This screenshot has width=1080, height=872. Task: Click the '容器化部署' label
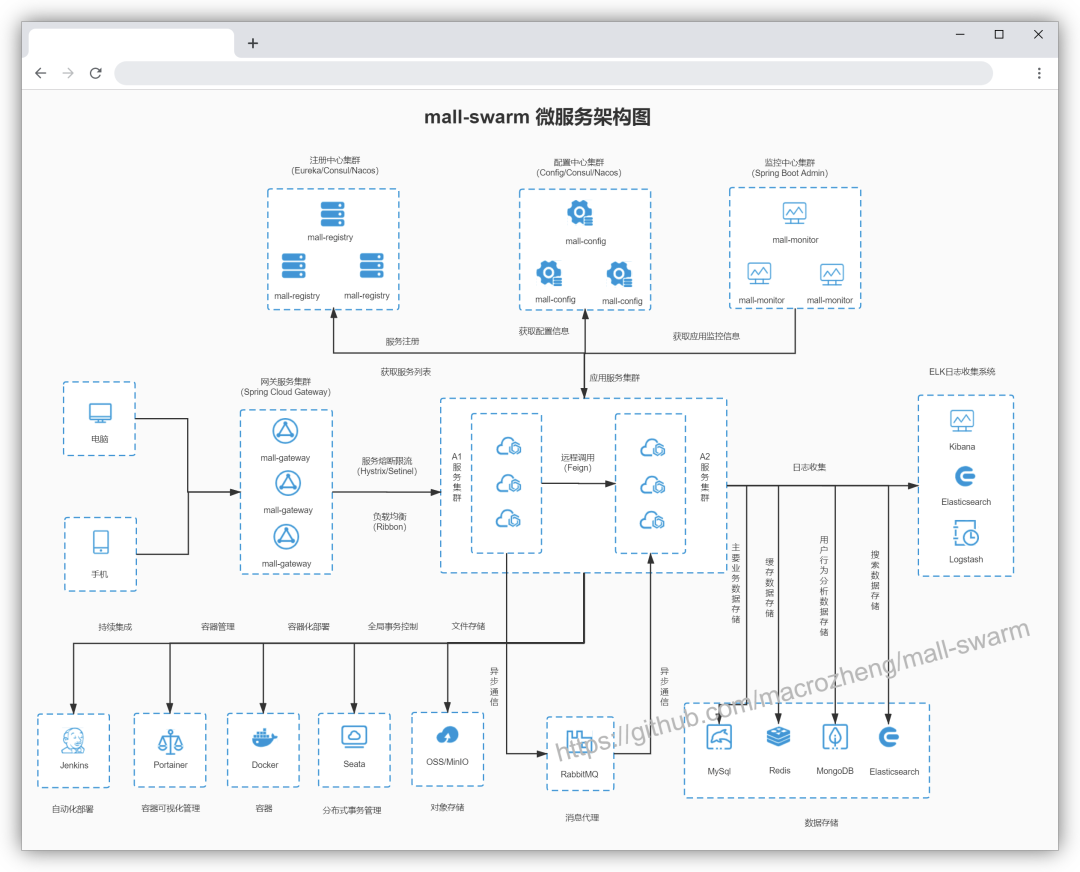[x=308, y=627]
